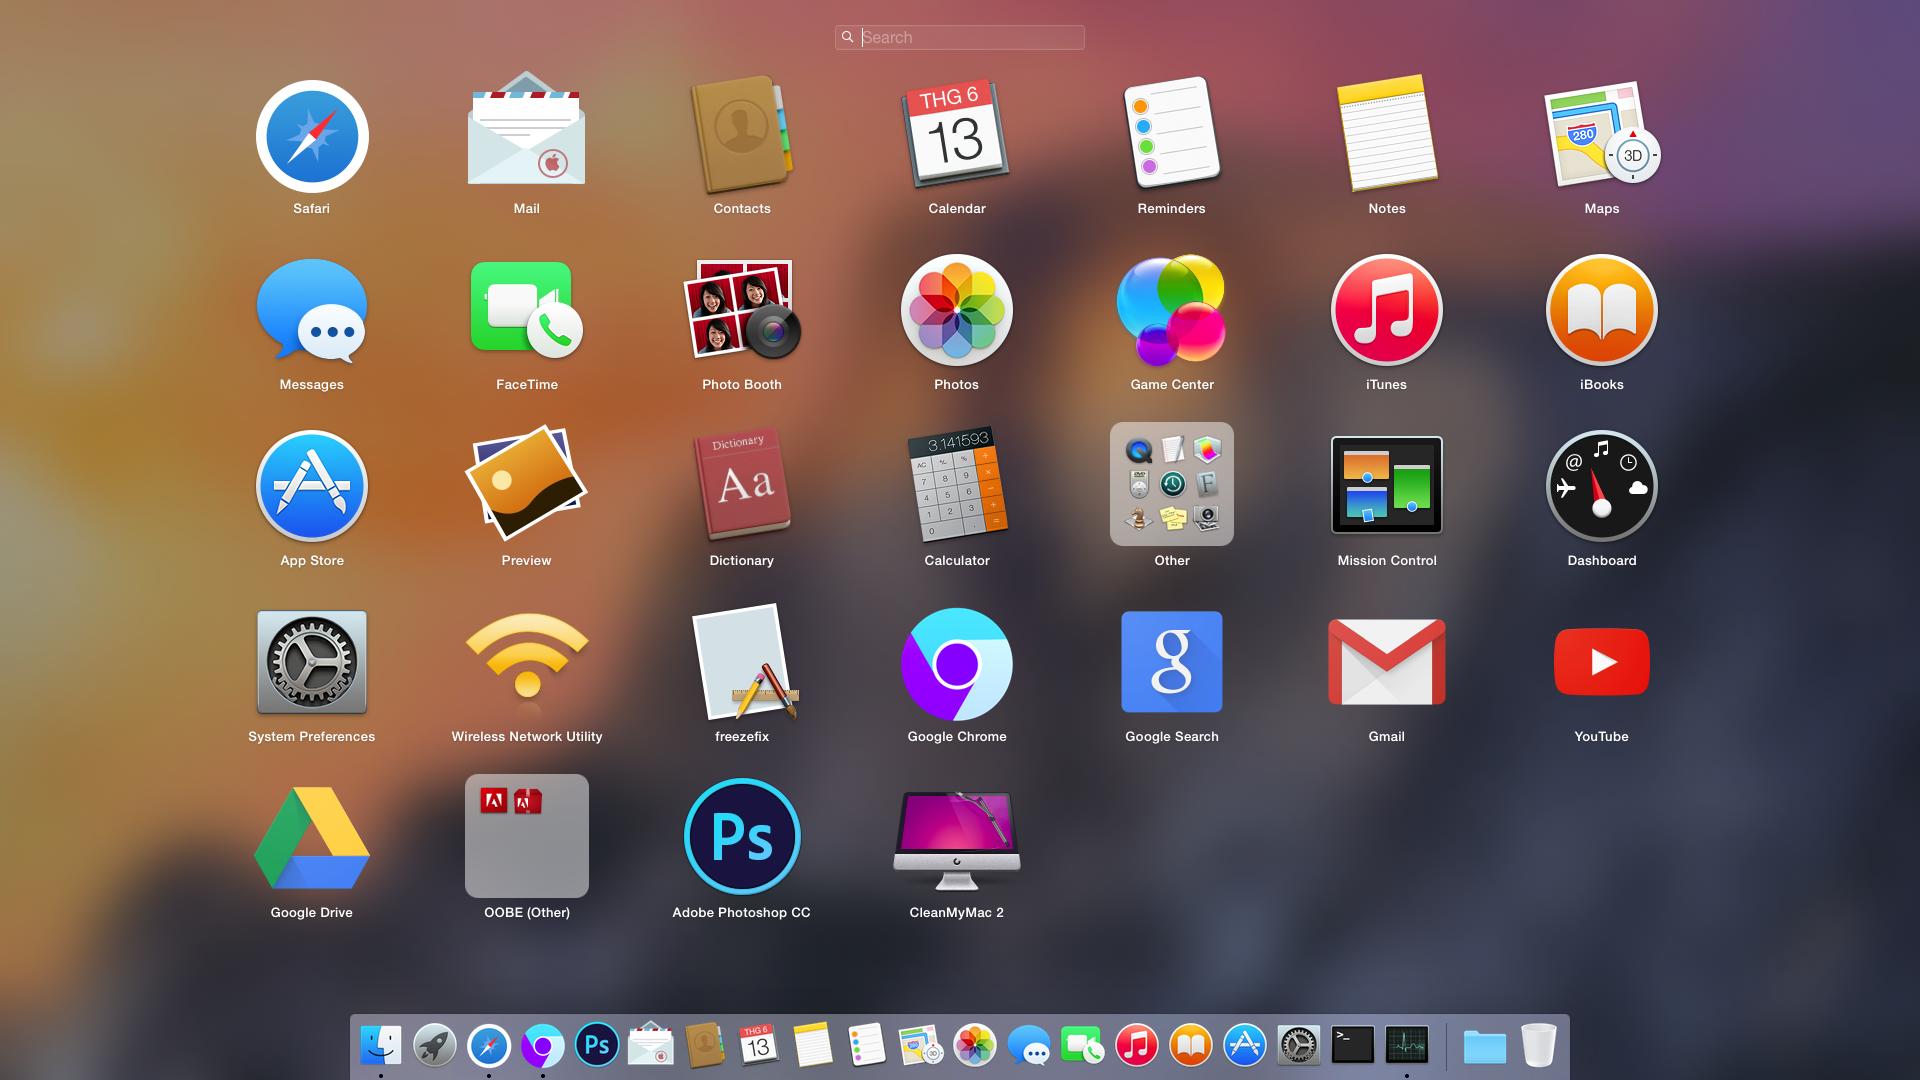The width and height of the screenshot is (1920, 1080).
Task: Open the Dashboard app
Action: click(x=1601, y=486)
